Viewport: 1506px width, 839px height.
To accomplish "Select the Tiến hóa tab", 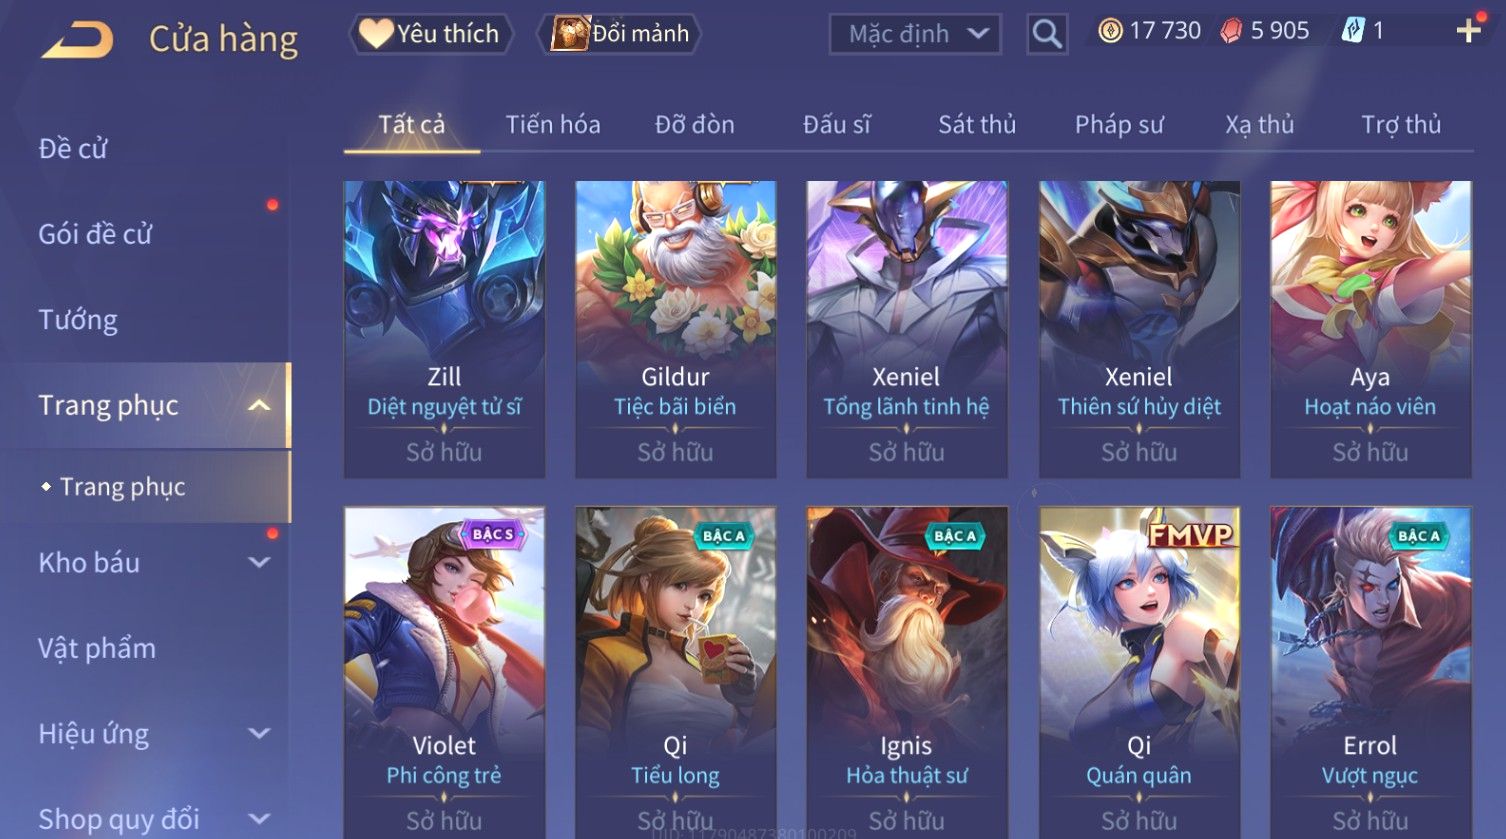I will point(552,124).
